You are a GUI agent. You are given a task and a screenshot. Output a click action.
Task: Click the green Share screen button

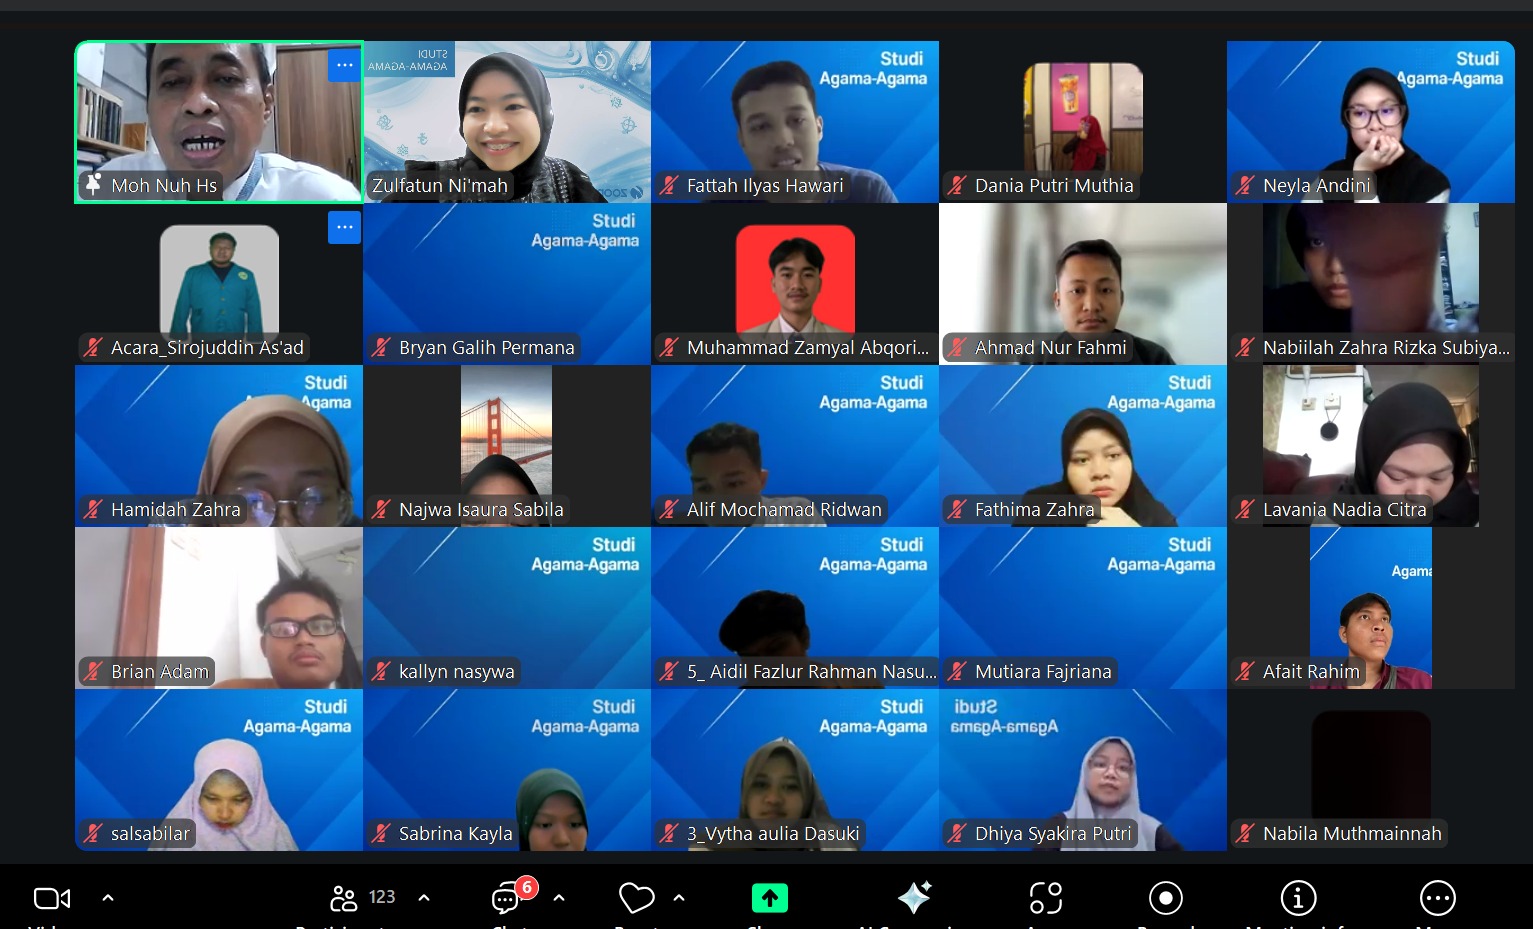pos(769,898)
